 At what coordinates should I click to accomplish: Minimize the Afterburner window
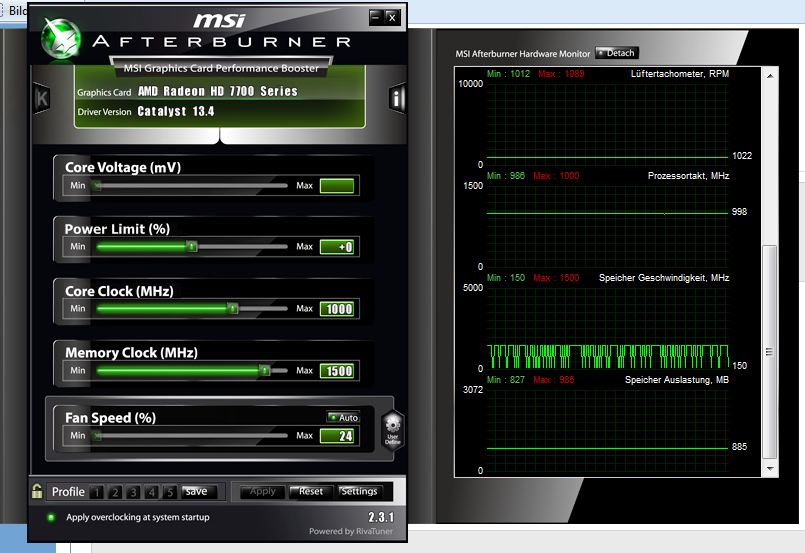[x=376, y=17]
